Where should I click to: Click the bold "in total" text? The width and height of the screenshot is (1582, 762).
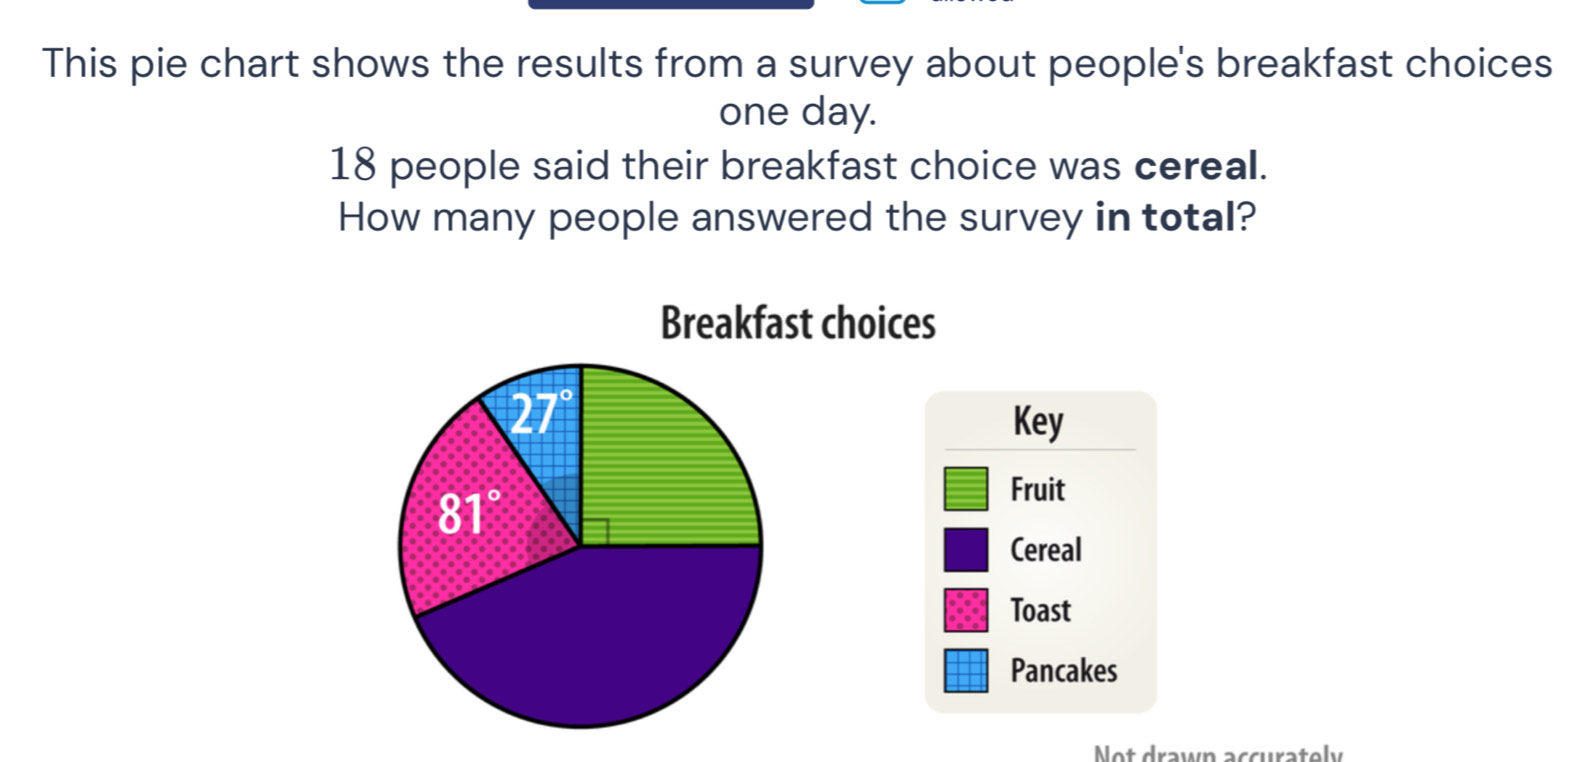pyautogui.click(x=1166, y=217)
